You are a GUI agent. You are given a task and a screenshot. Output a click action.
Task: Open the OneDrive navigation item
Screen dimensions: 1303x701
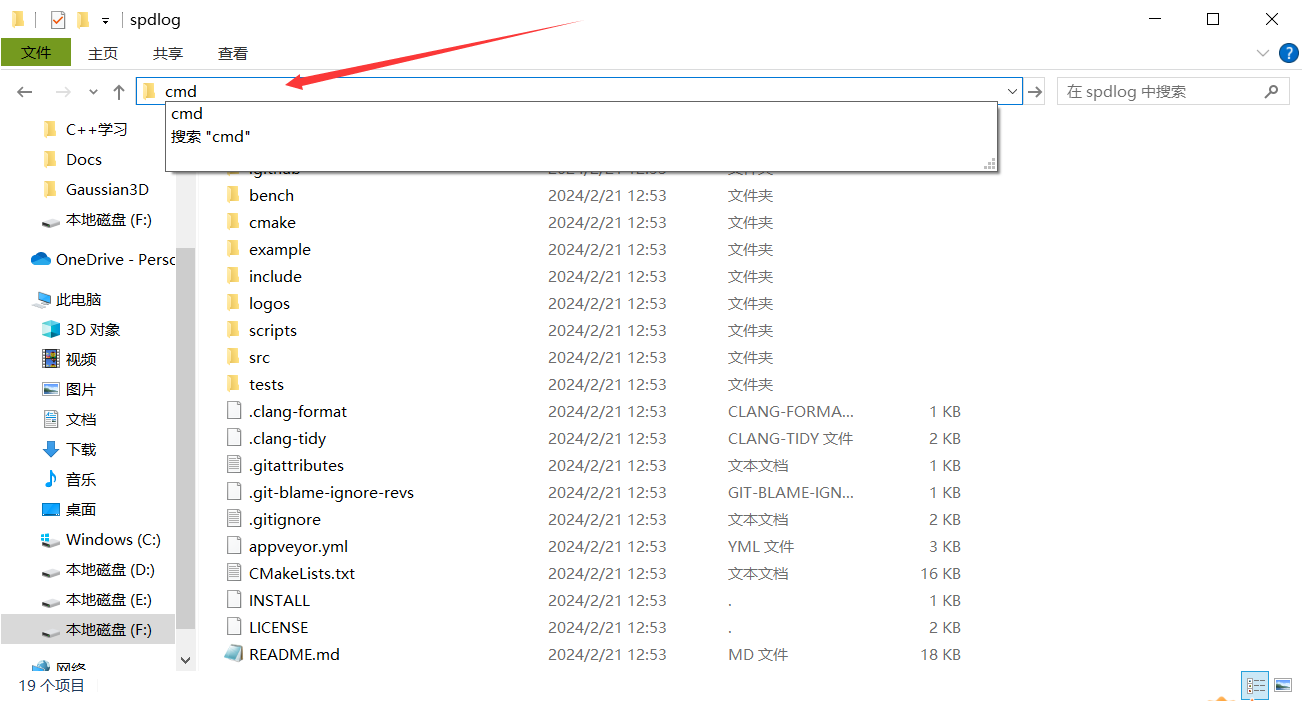click(102, 260)
